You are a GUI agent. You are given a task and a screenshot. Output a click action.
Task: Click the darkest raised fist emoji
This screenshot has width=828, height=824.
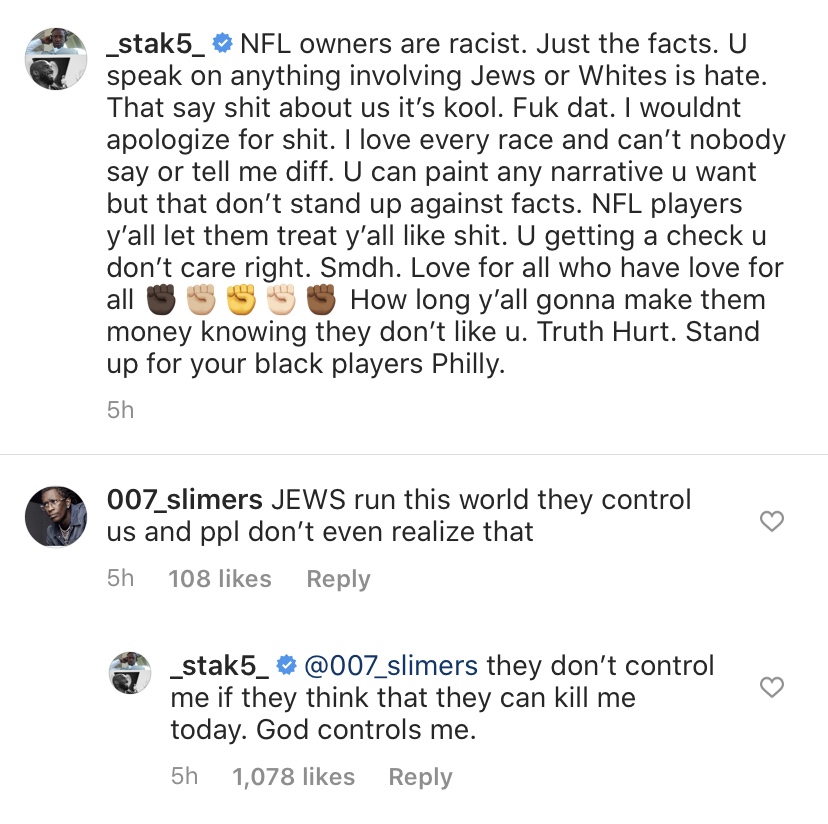click(162, 300)
